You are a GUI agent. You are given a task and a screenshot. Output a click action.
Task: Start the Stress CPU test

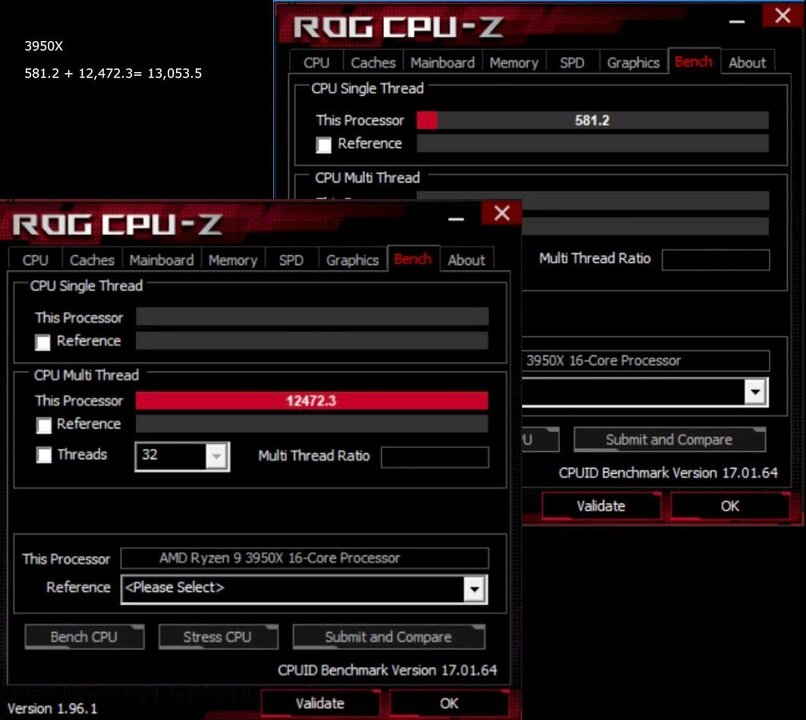[217, 637]
